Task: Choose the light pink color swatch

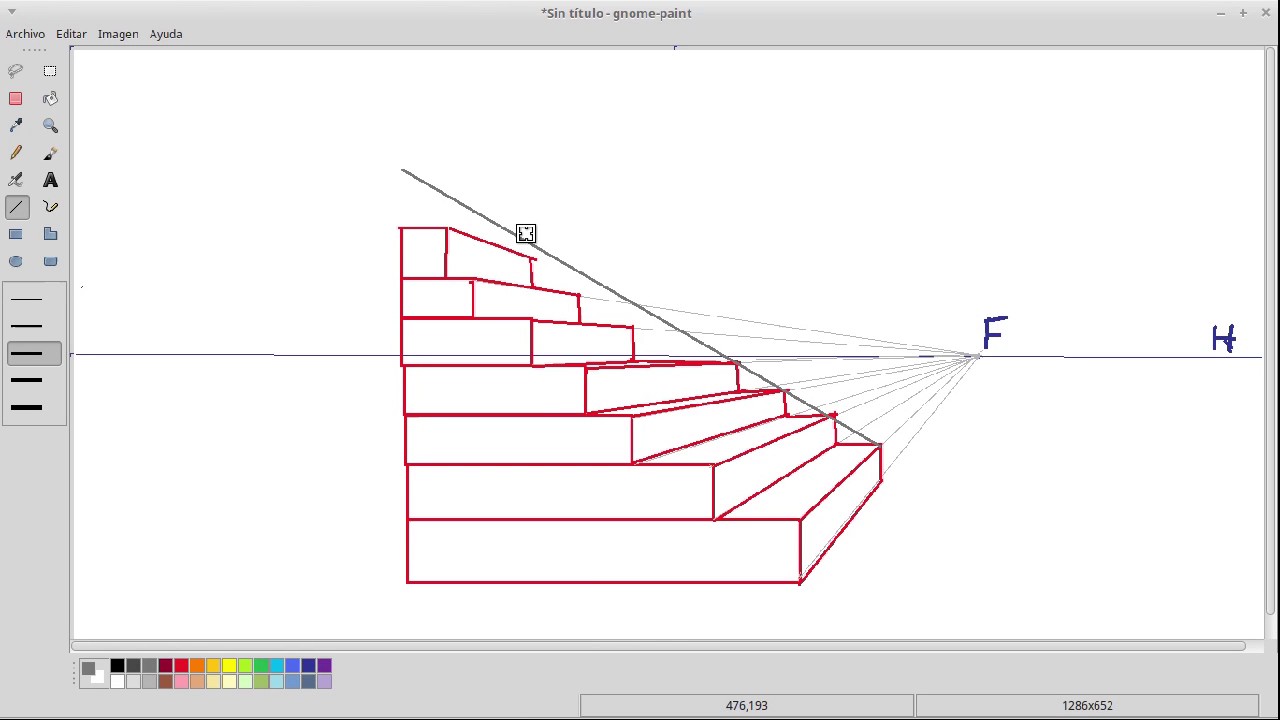Action: [x=181, y=681]
